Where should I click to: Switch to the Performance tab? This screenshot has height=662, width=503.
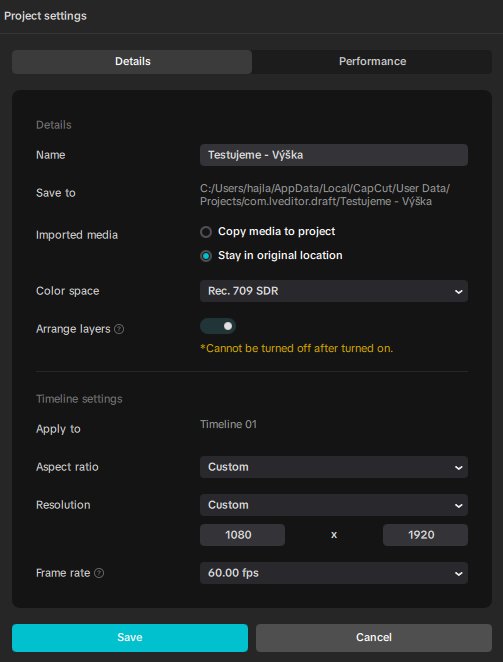[x=372, y=62]
